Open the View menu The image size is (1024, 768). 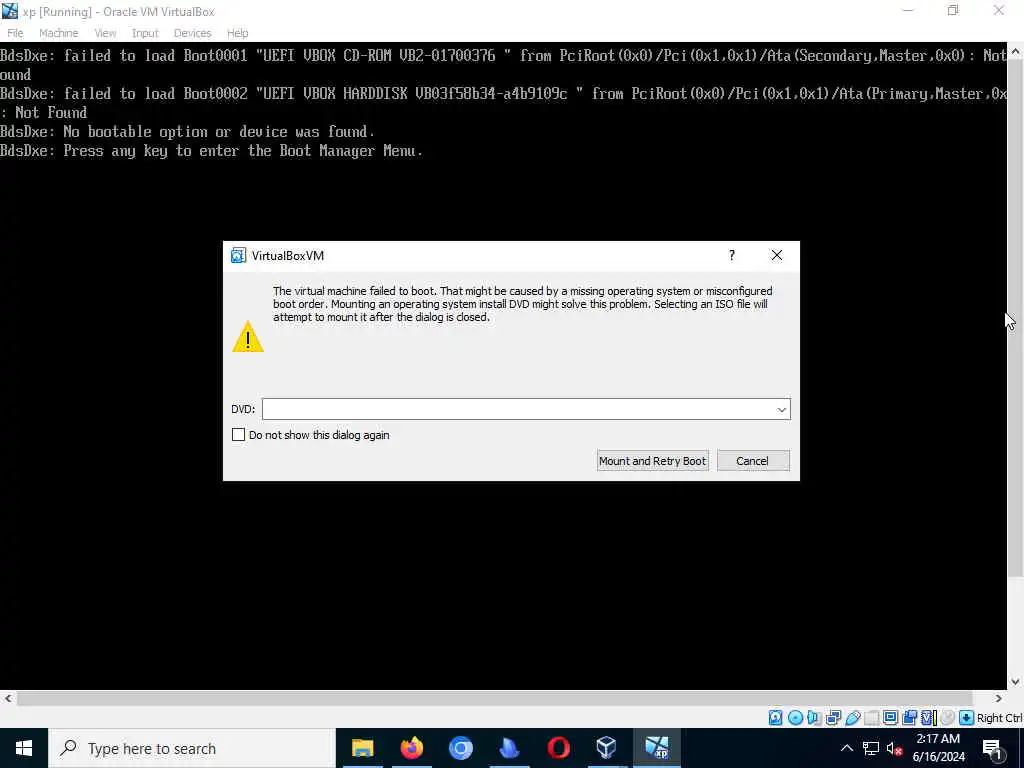click(x=104, y=33)
